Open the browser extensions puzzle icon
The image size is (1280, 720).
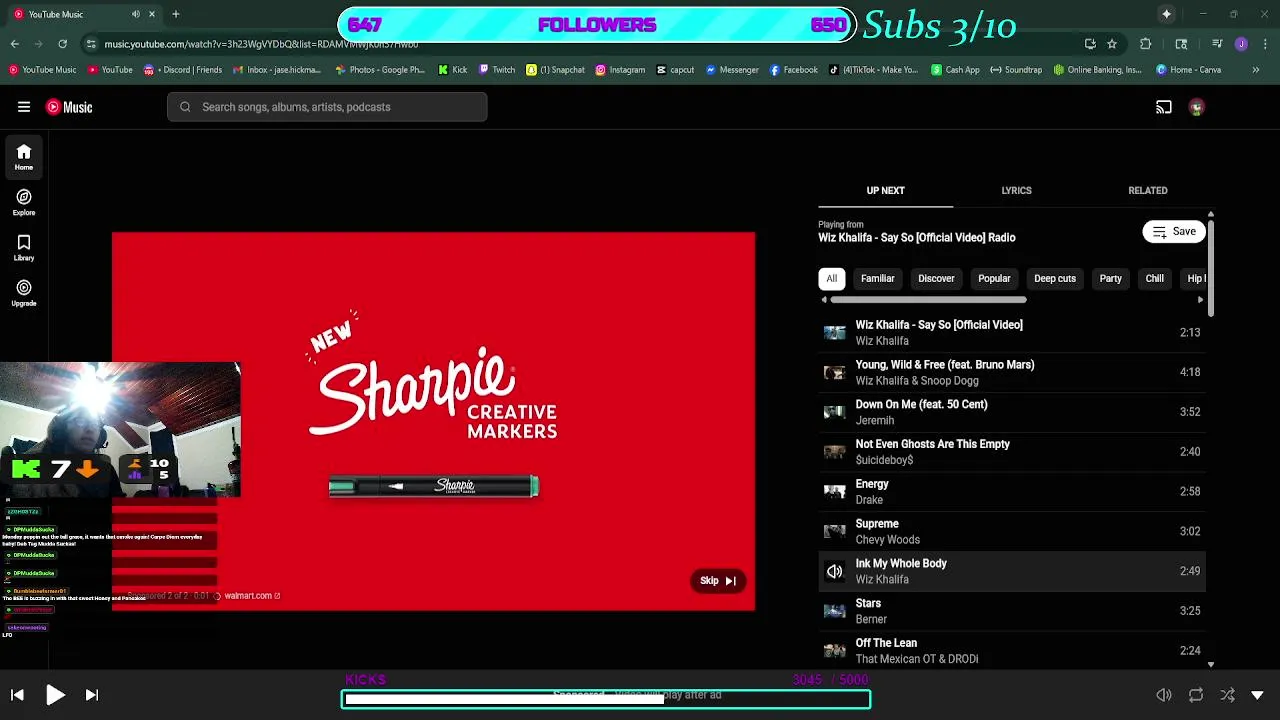[1146, 44]
